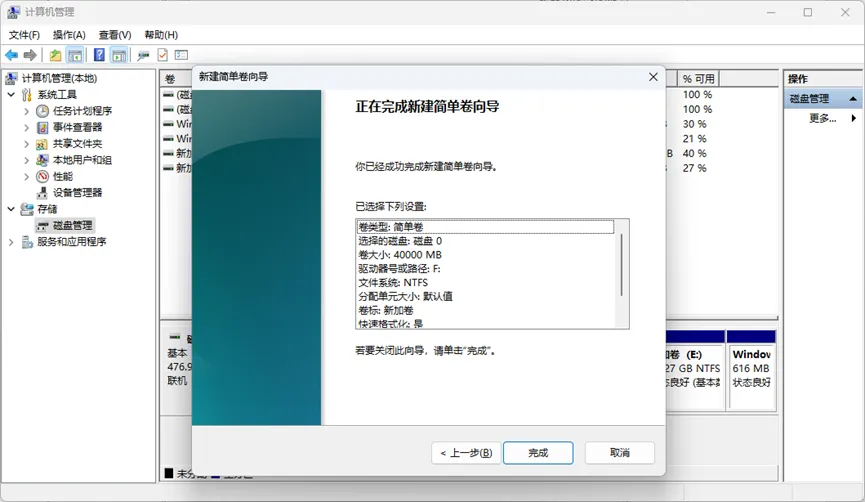Open the 查看(V) menu
The width and height of the screenshot is (865, 502).
(x=114, y=35)
